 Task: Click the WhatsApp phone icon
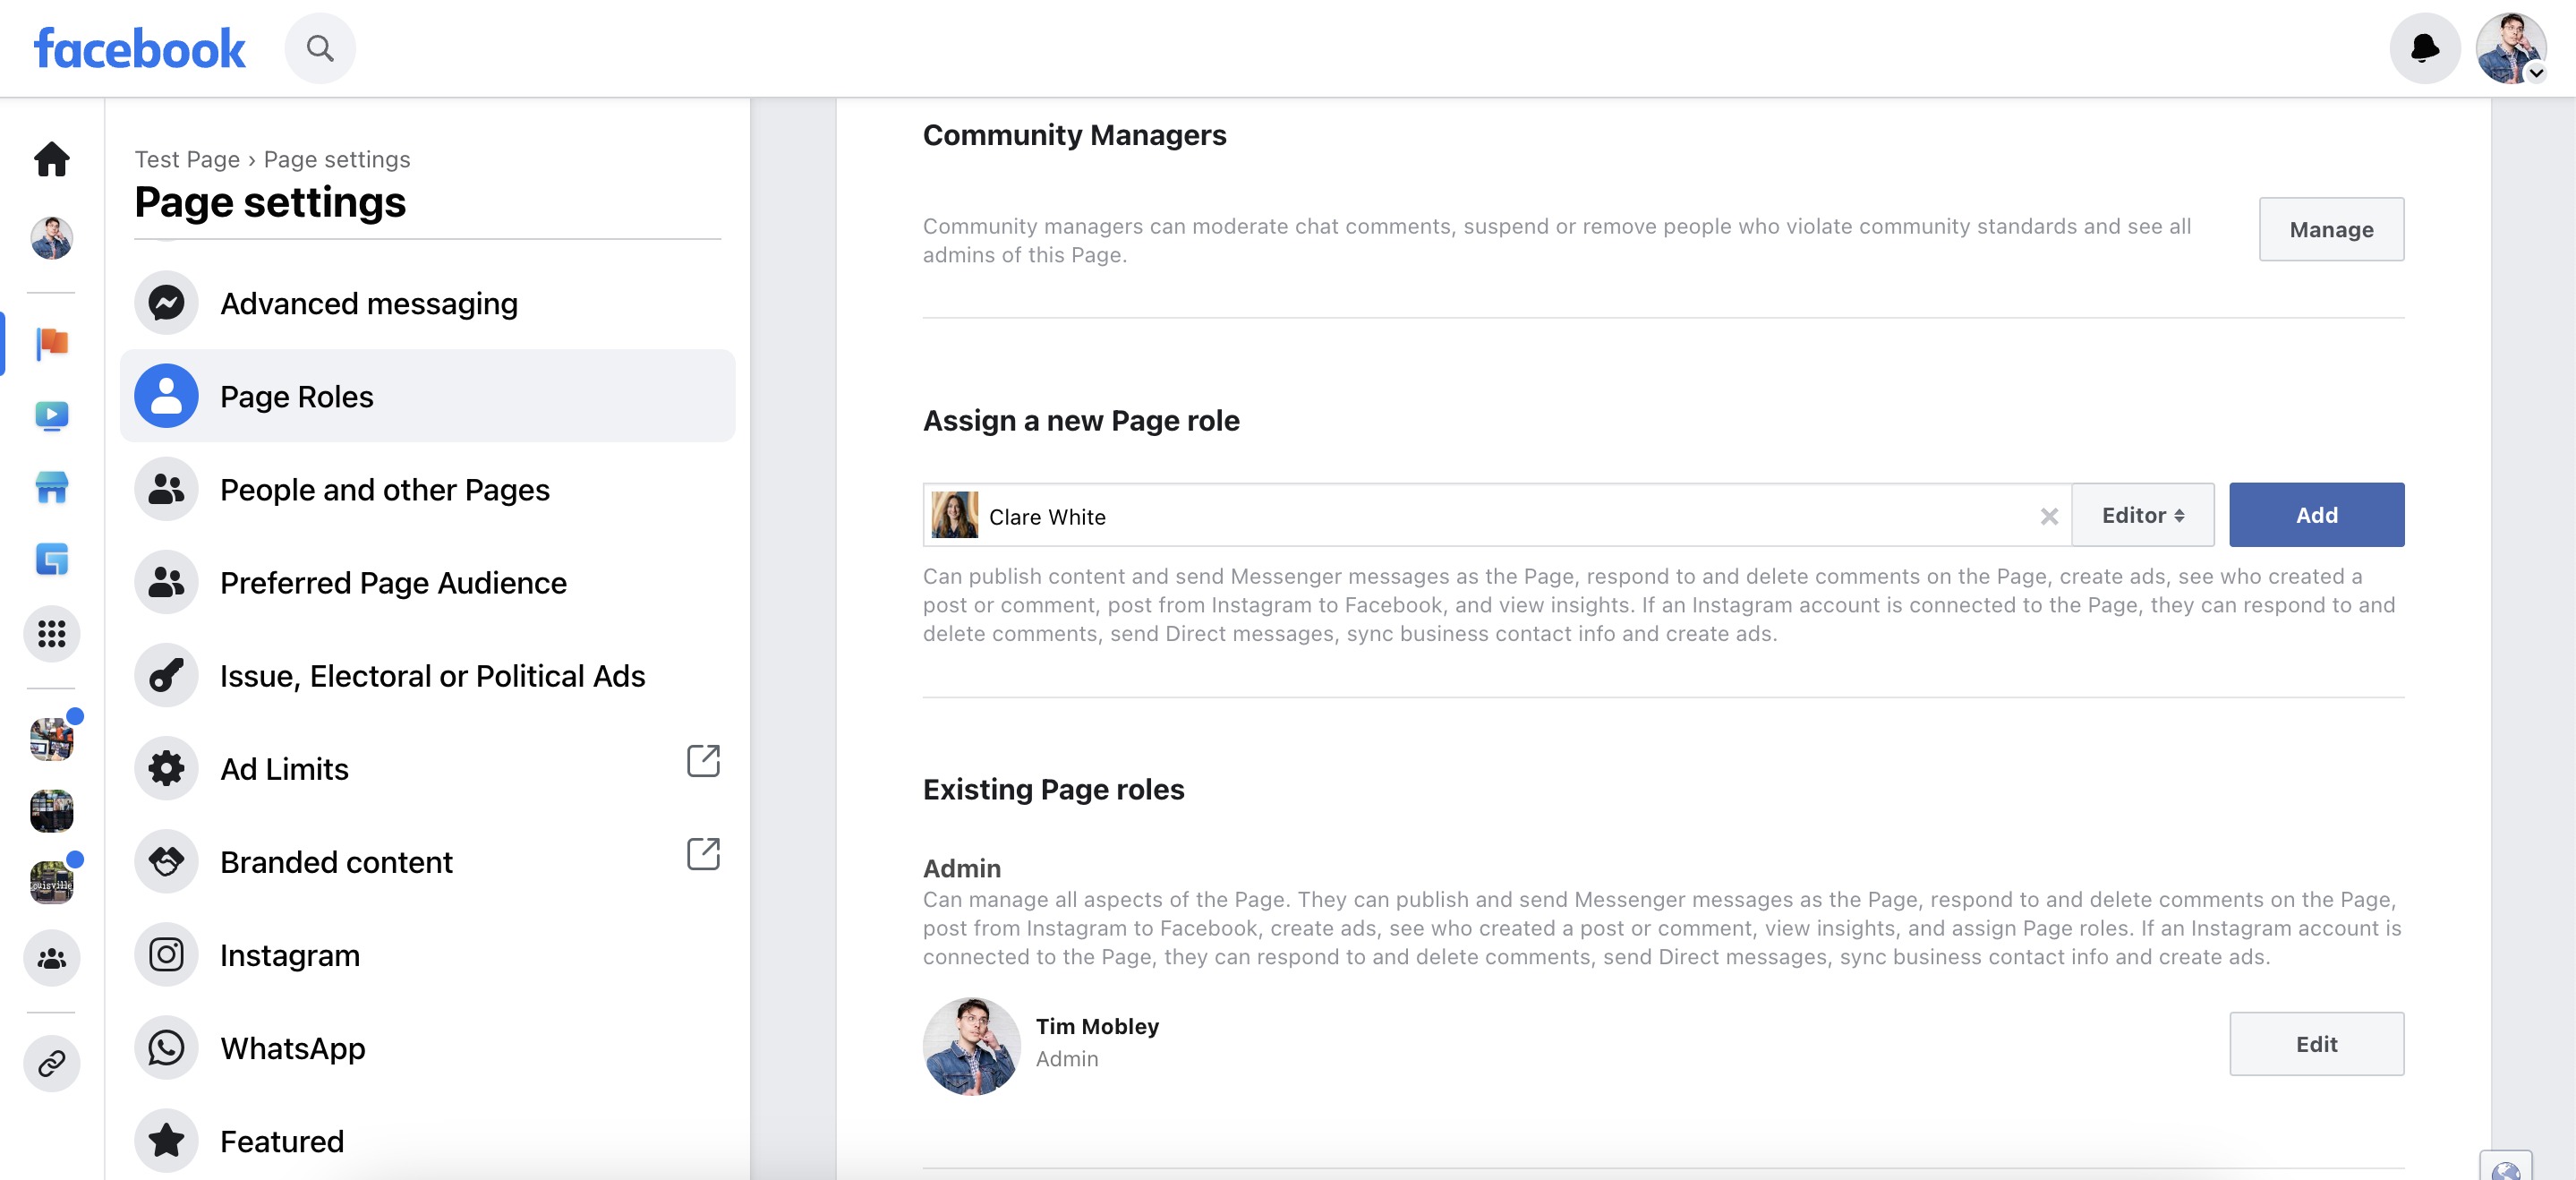coord(166,1047)
